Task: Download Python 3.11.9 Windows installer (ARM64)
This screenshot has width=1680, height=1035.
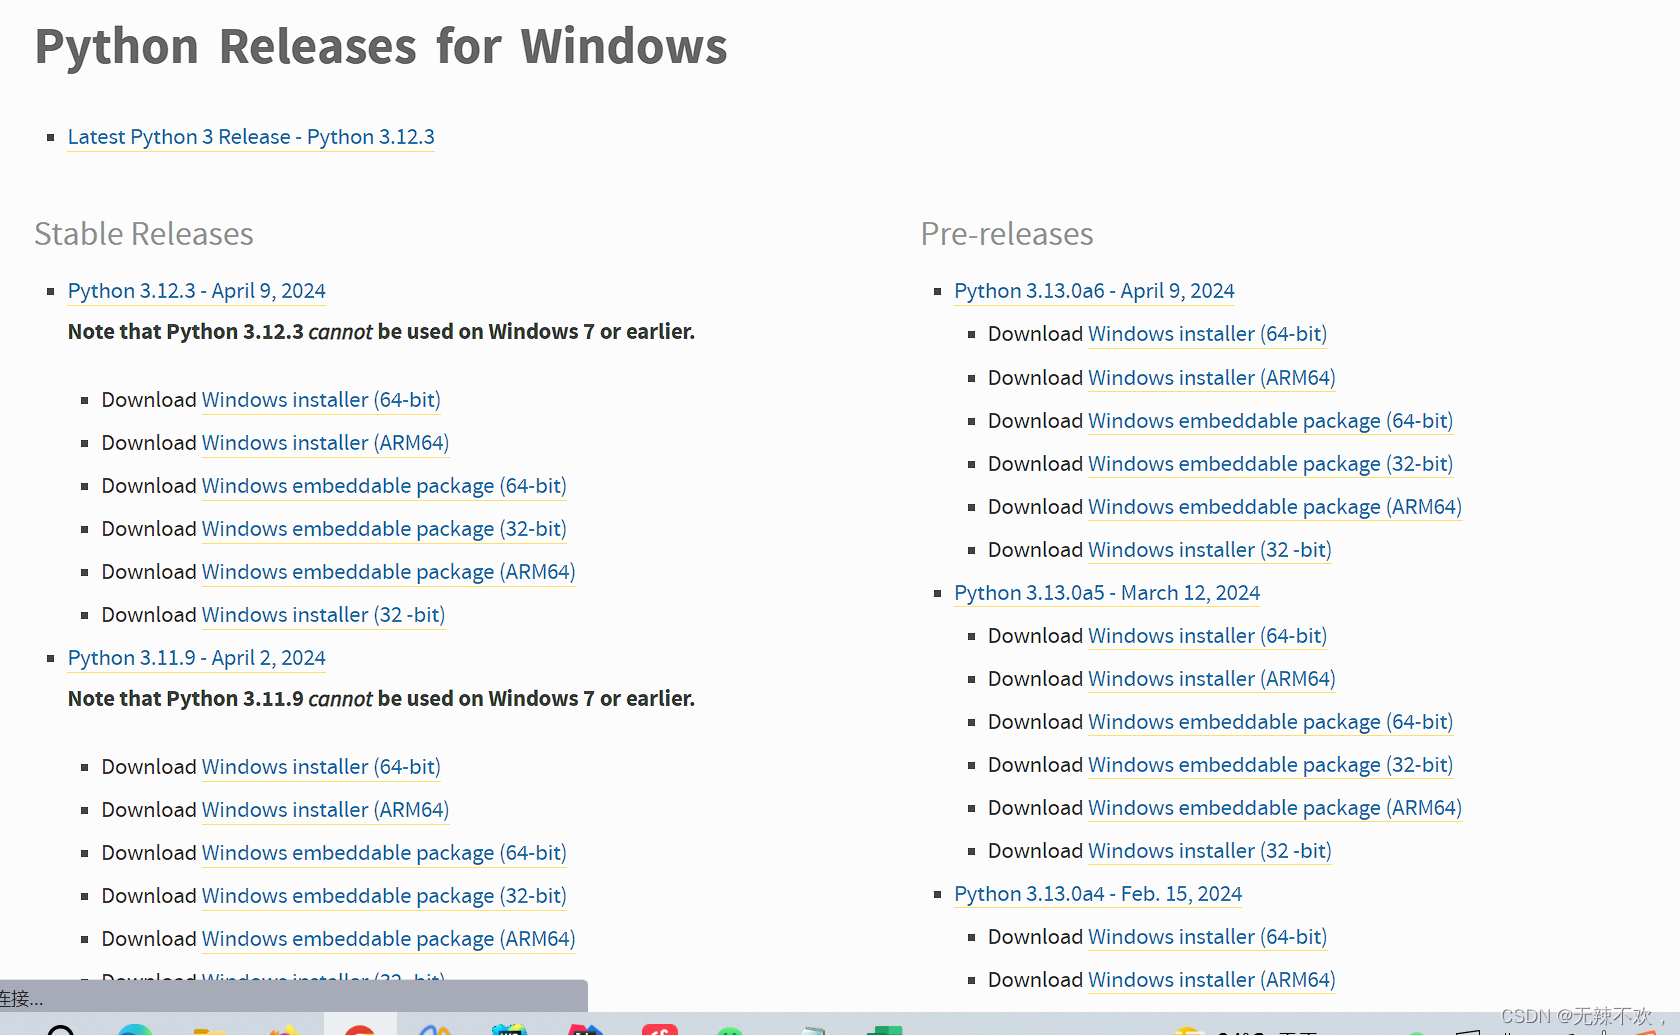Action: 325,810
